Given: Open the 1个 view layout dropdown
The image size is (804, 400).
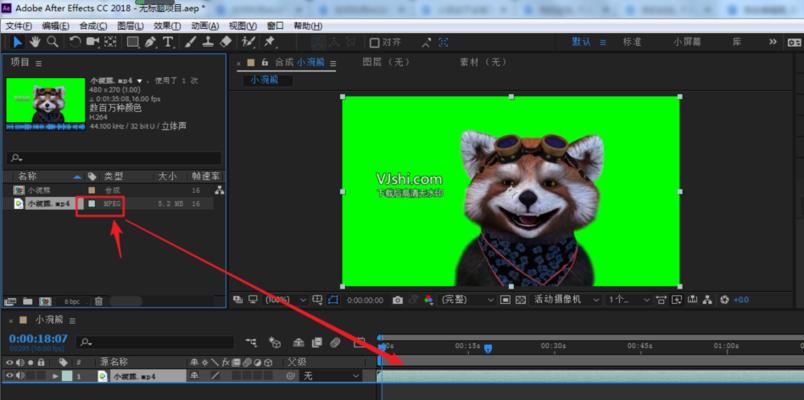Looking at the screenshot, I should click(x=629, y=300).
